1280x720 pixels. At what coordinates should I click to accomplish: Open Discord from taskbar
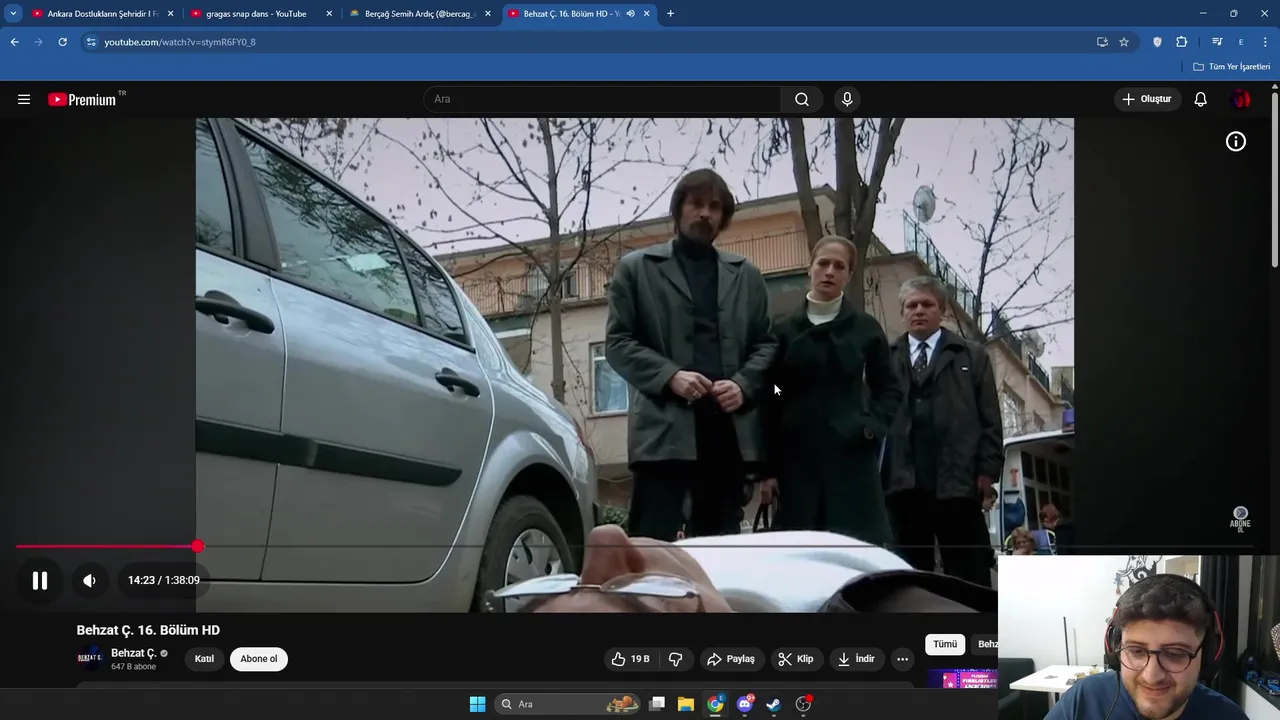point(744,704)
